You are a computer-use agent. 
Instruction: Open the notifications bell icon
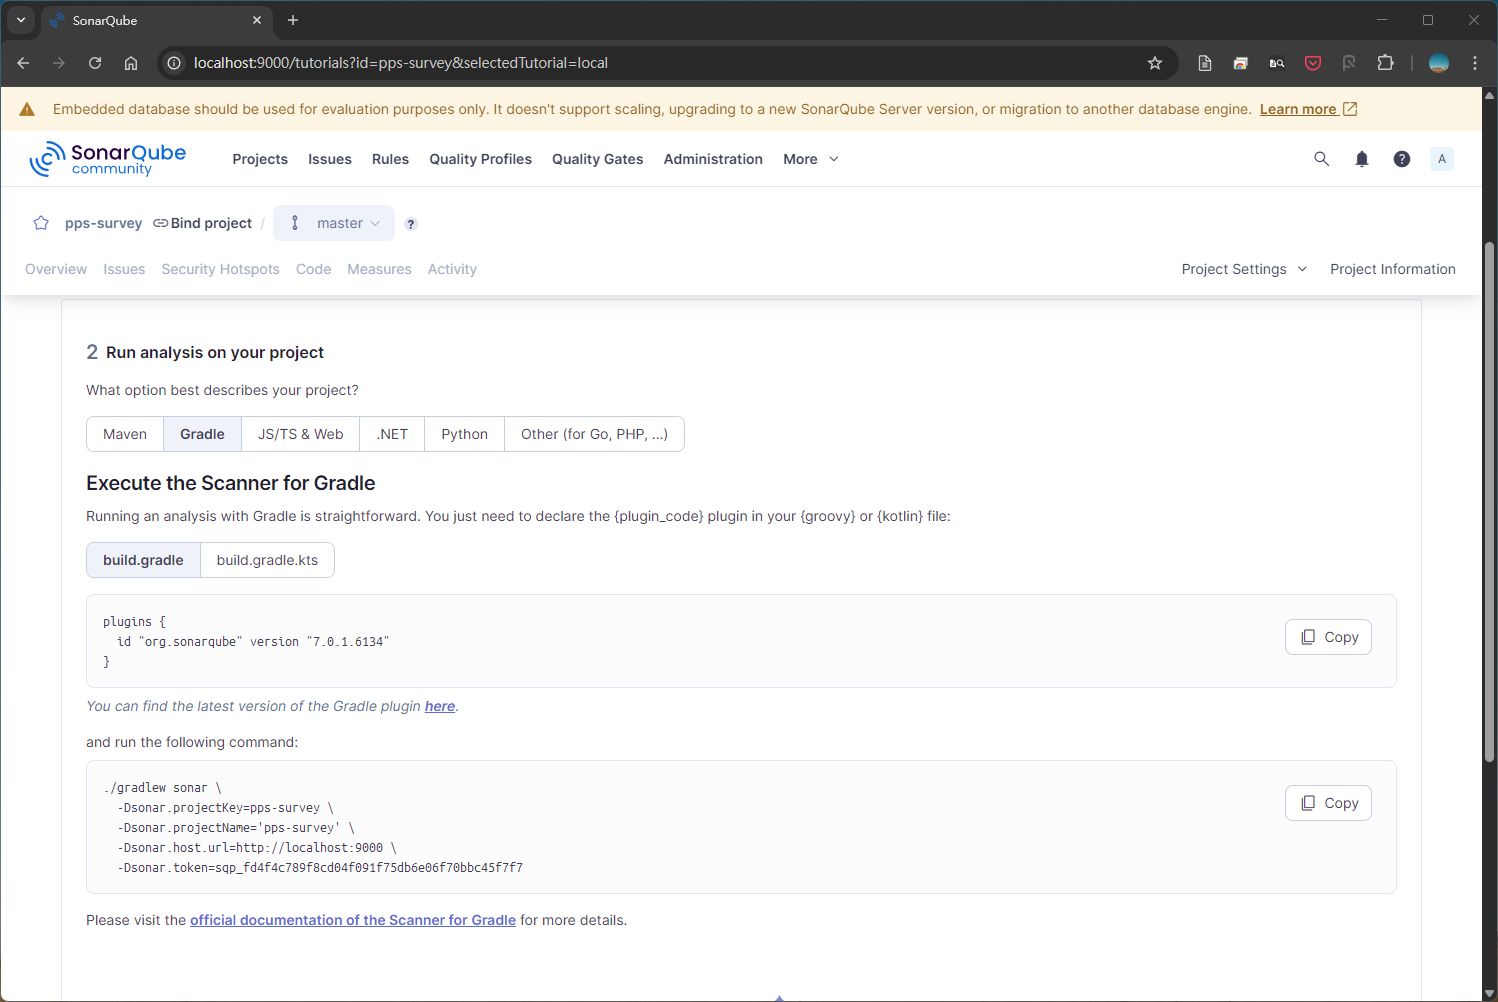[x=1361, y=159]
